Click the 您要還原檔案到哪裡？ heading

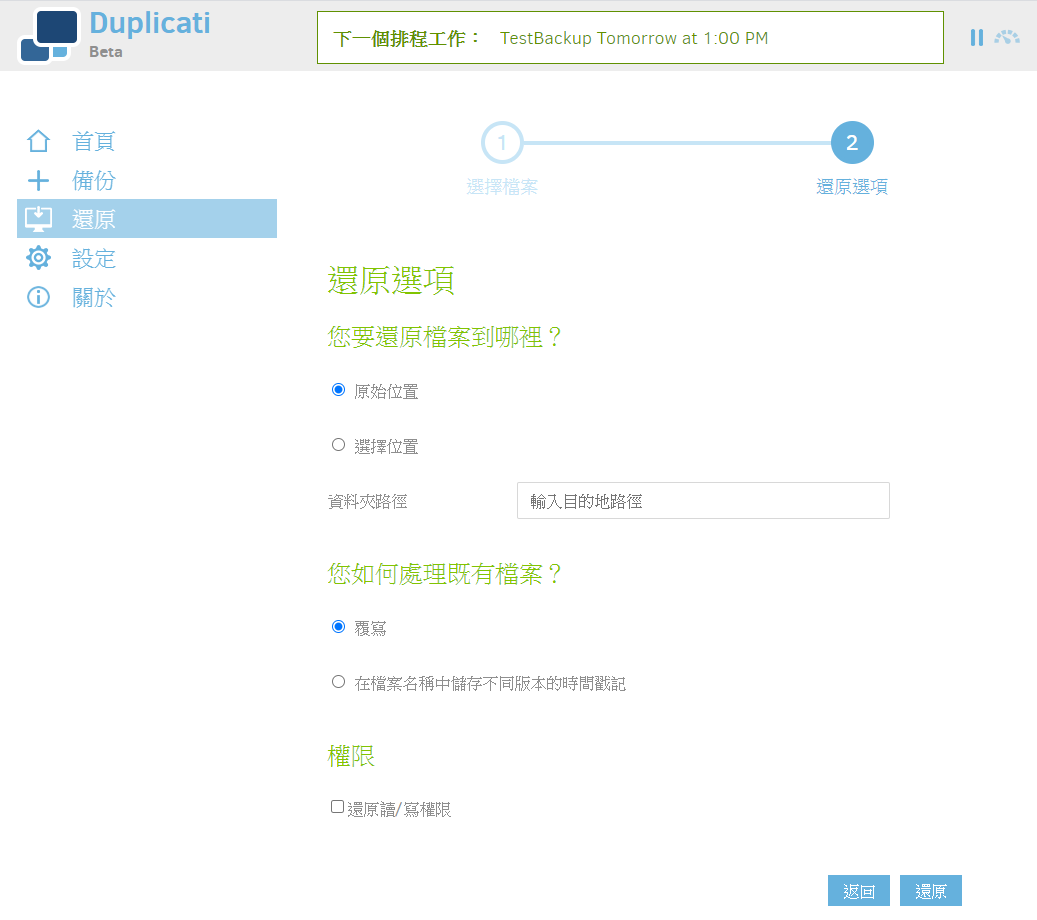click(x=444, y=337)
